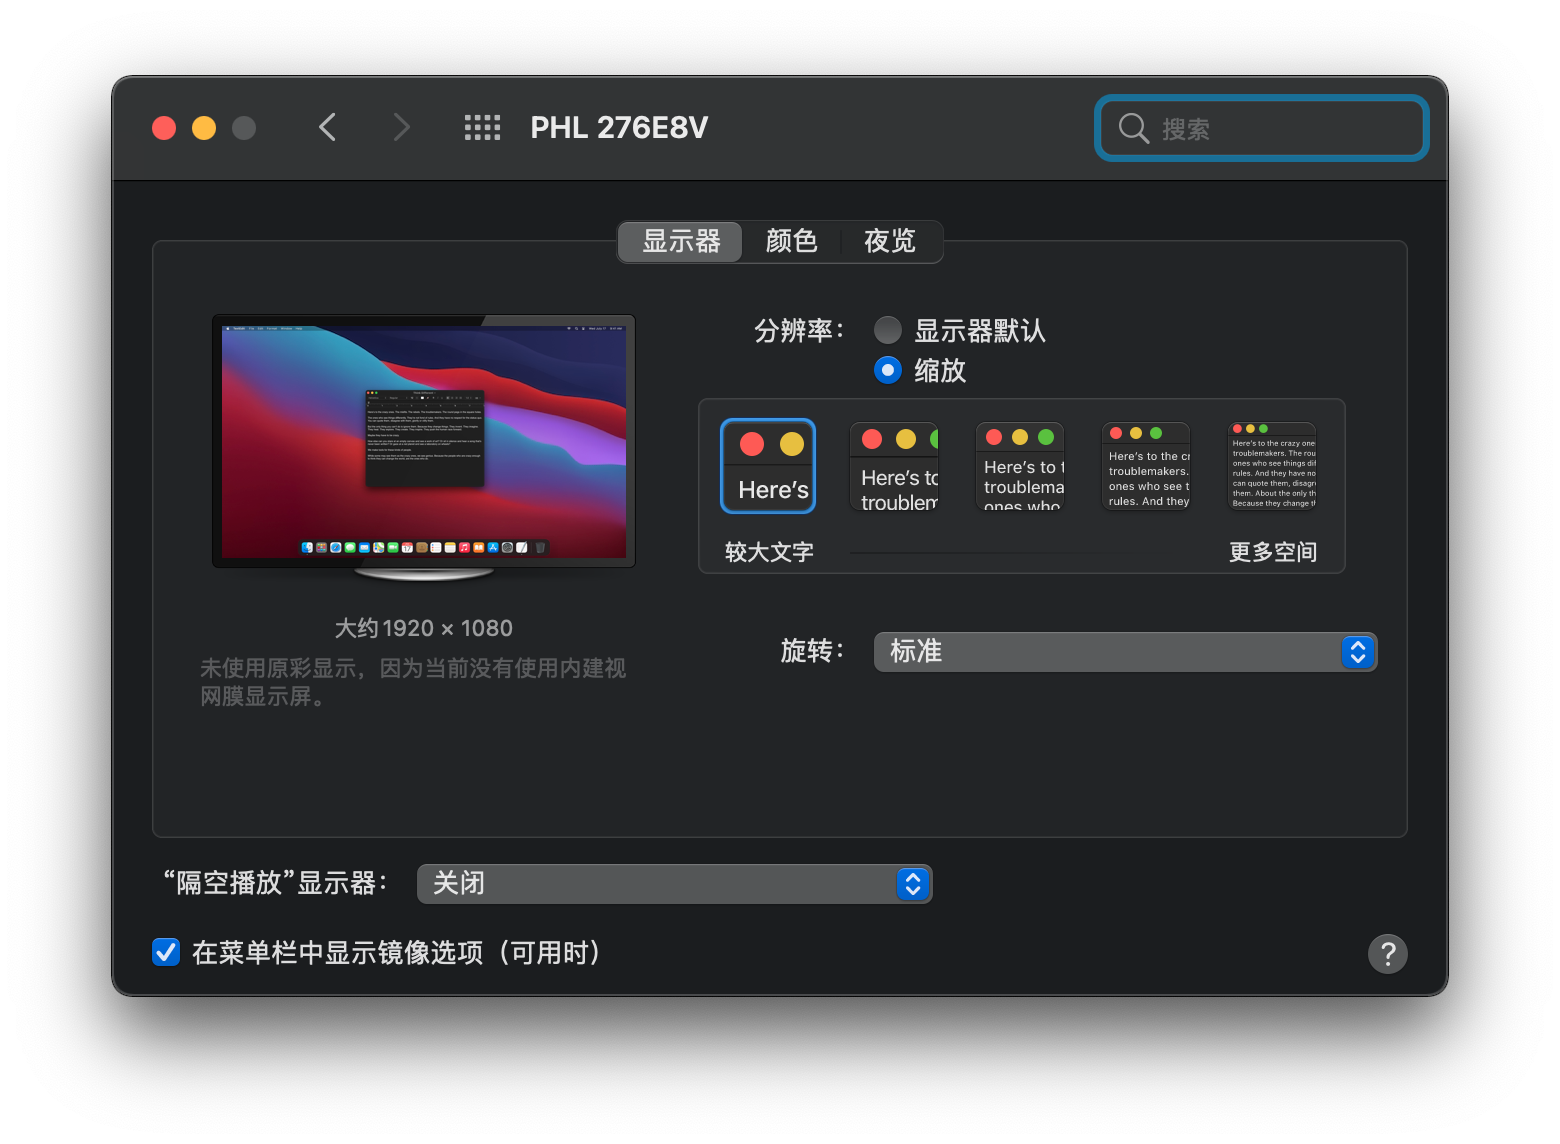The image size is (1560, 1144).
Task: Select the 缩放 resolution radio button
Action: (x=888, y=370)
